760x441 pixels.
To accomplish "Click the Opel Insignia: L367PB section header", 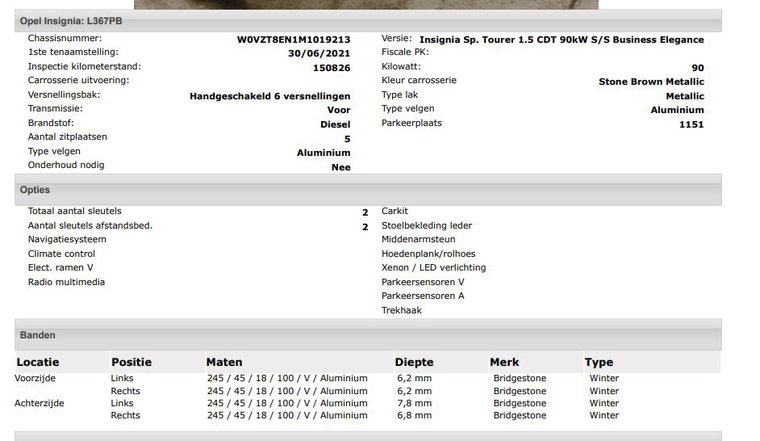I will pos(368,21).
